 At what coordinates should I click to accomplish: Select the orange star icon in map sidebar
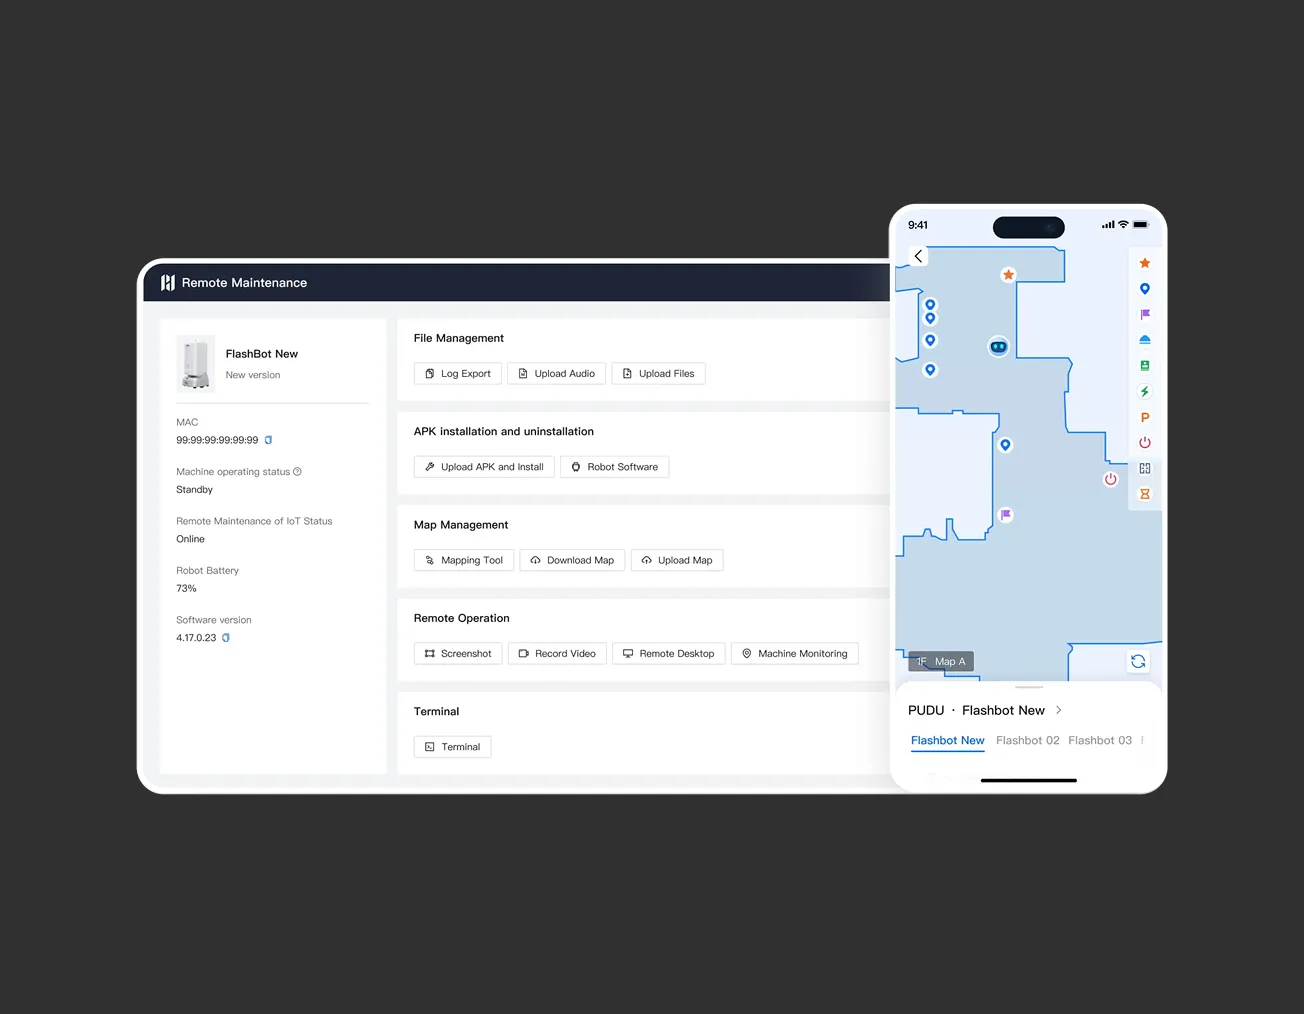point(1145,263)
